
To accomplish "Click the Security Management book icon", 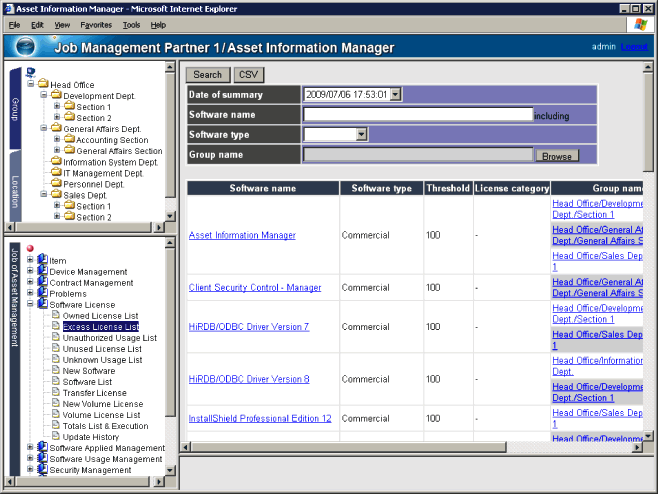I will [x=43, y=470].
